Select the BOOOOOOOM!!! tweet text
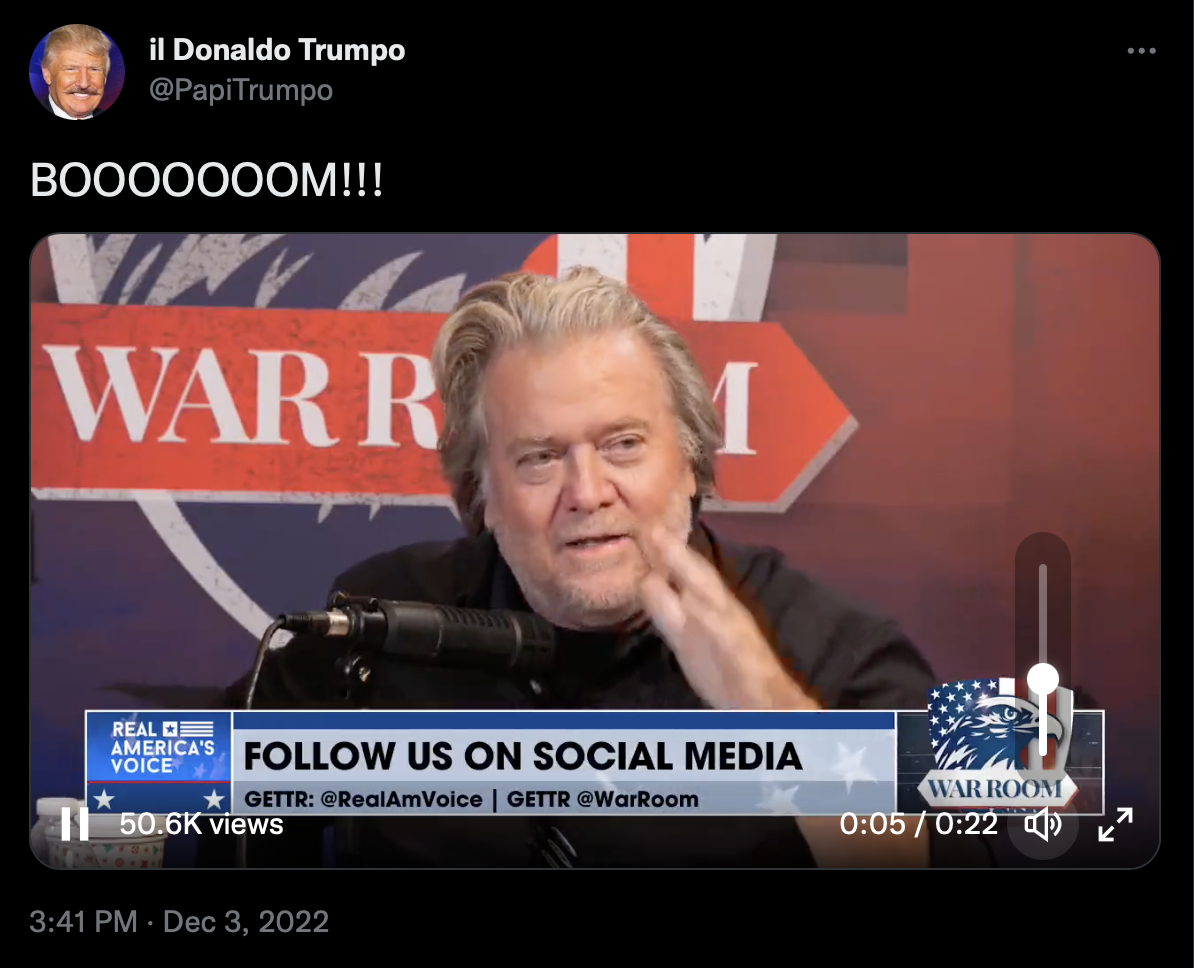Viewport: 1194px width, 968px height. pyautogui.click(x=206, y=181)
